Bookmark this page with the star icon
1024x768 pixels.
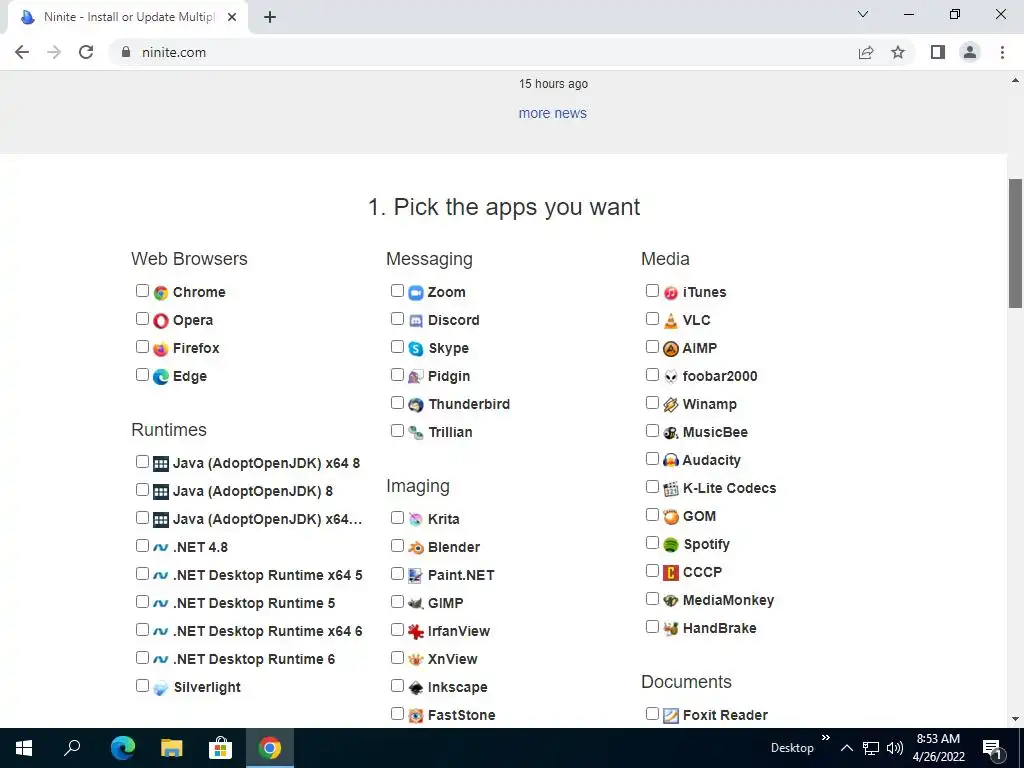[898, 52]
